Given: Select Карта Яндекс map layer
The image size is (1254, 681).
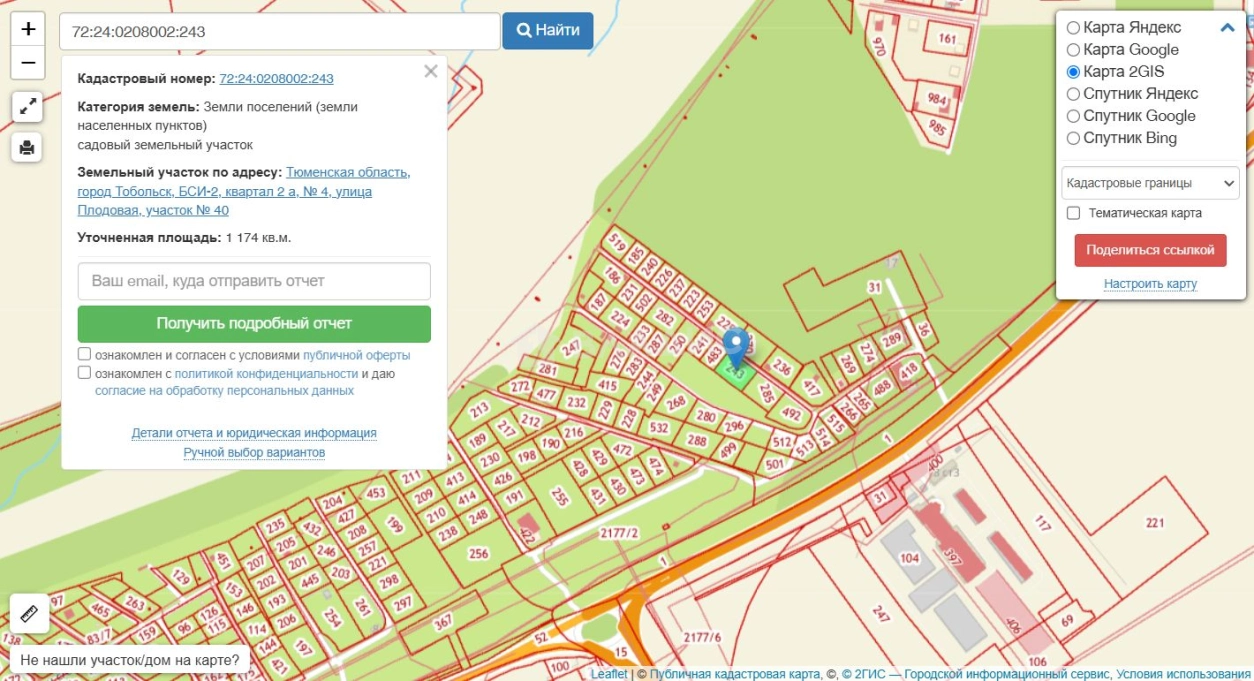Looking at the screenshot, I should coord(1074,28).
